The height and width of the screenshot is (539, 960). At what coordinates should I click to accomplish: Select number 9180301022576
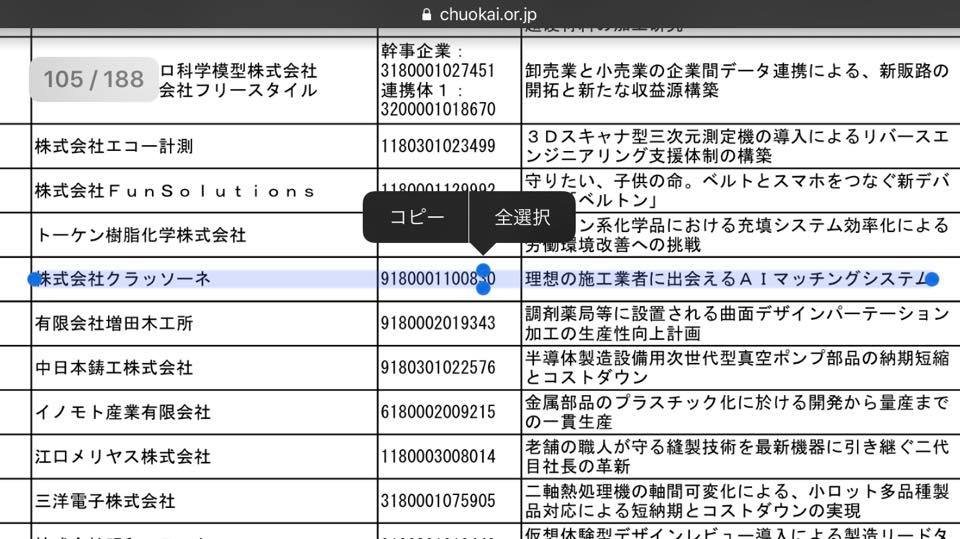pos(438,368)
